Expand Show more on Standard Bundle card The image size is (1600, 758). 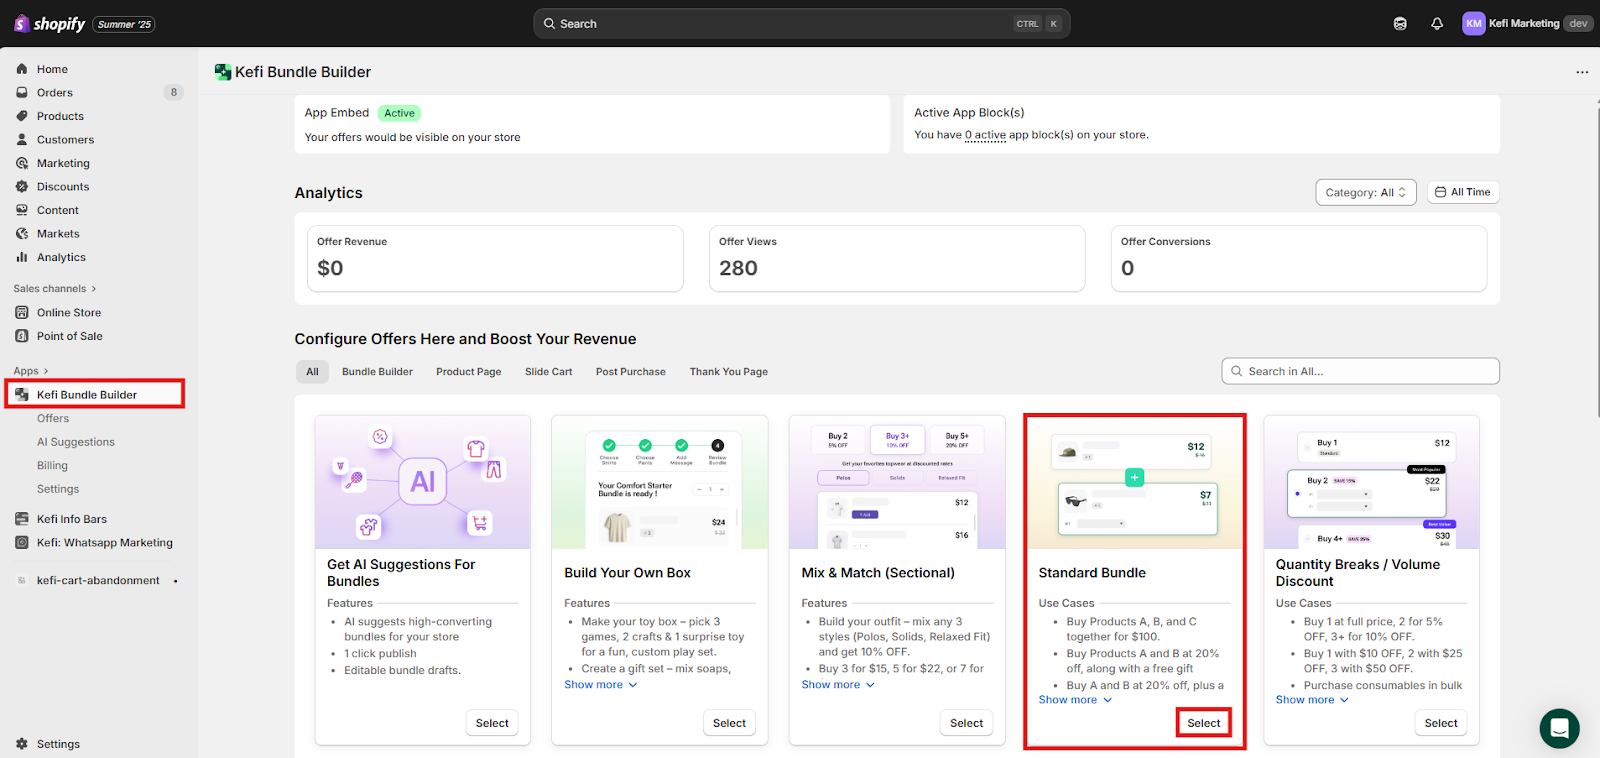click(x=1075, y=700)
